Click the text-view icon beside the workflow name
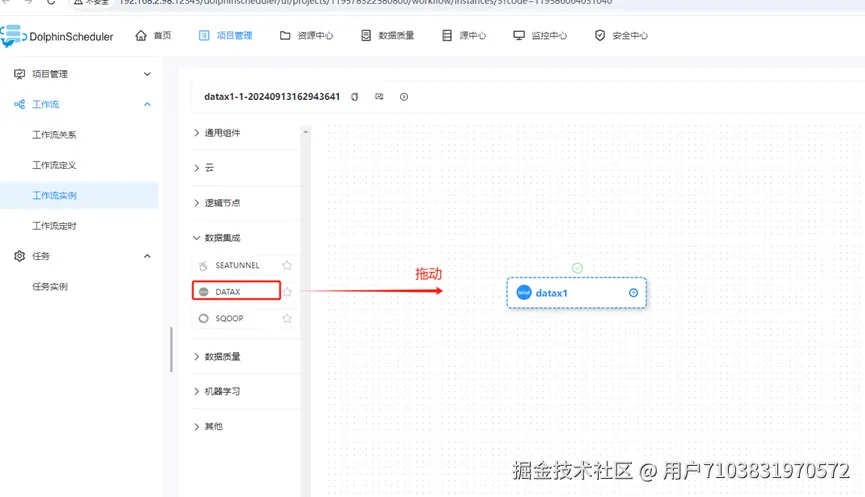Image resolution: width=865 pixels, height=497 pixels. tap(379, 97)
